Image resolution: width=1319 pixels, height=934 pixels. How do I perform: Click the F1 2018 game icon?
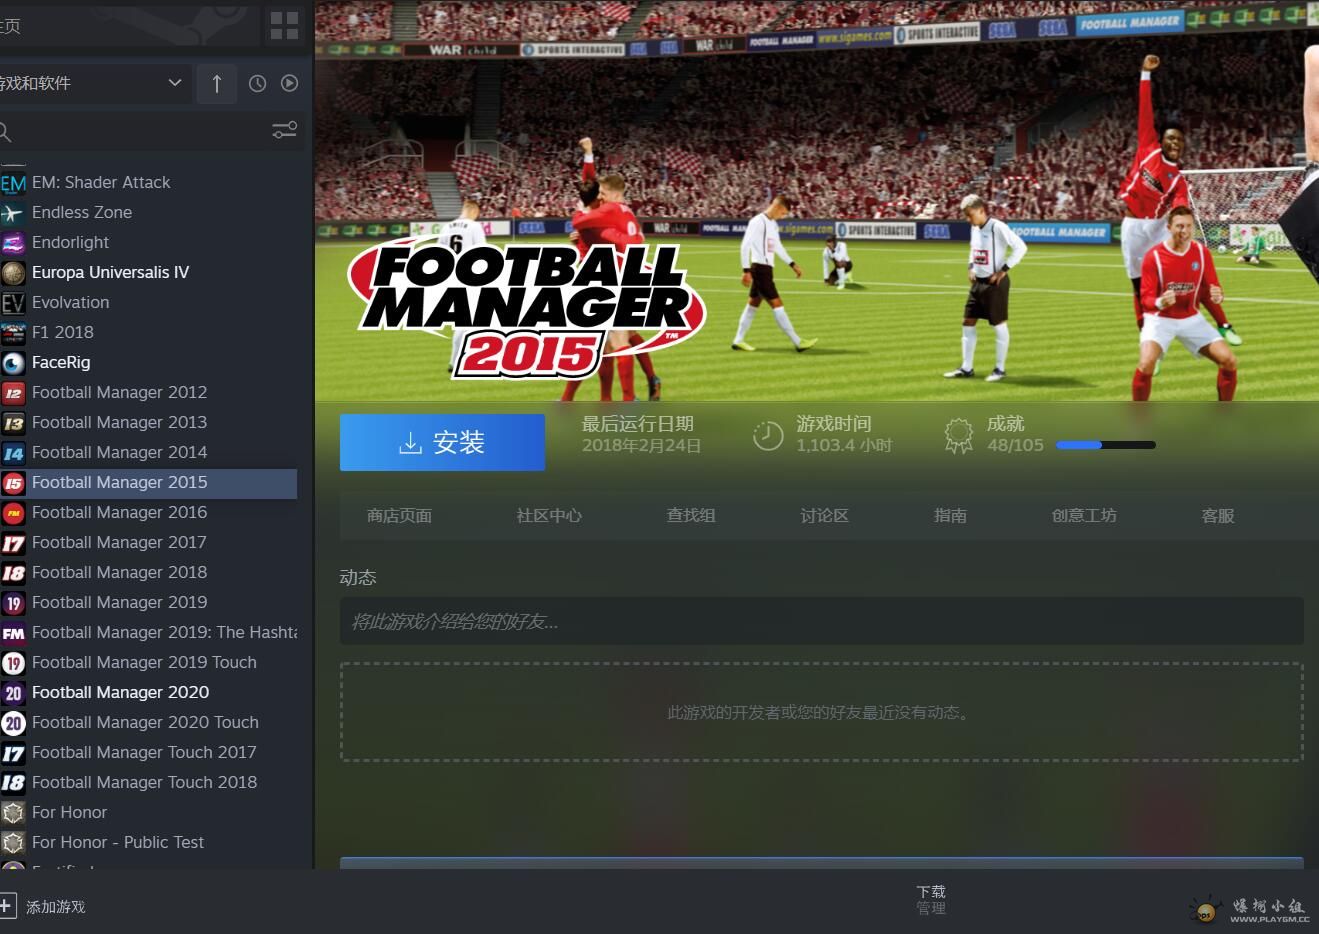(13, 333)
